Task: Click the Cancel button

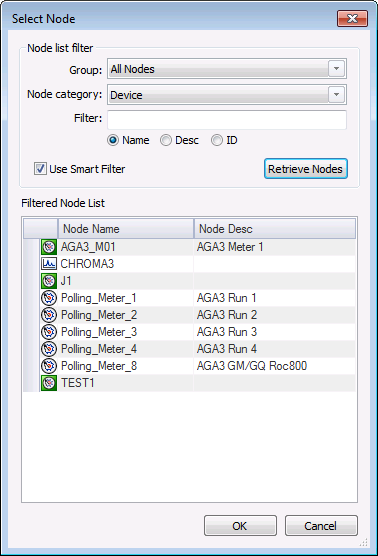Action: [x=321, y=526]
